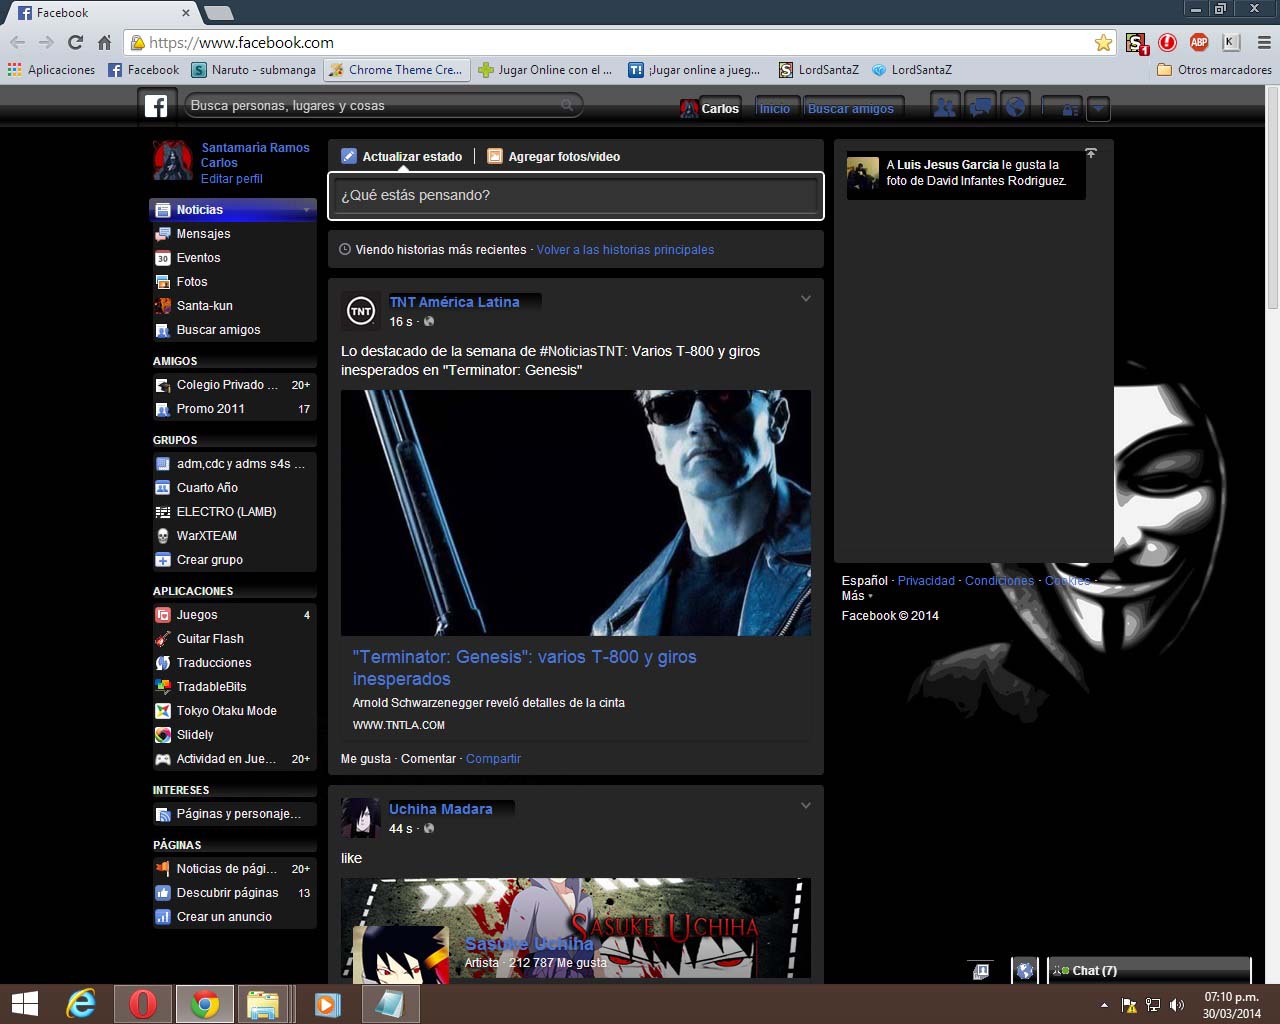This screenshot has width=1280, height=1024.
Task: Open the account settings dropdown arrow
Action: (1098, 108)
